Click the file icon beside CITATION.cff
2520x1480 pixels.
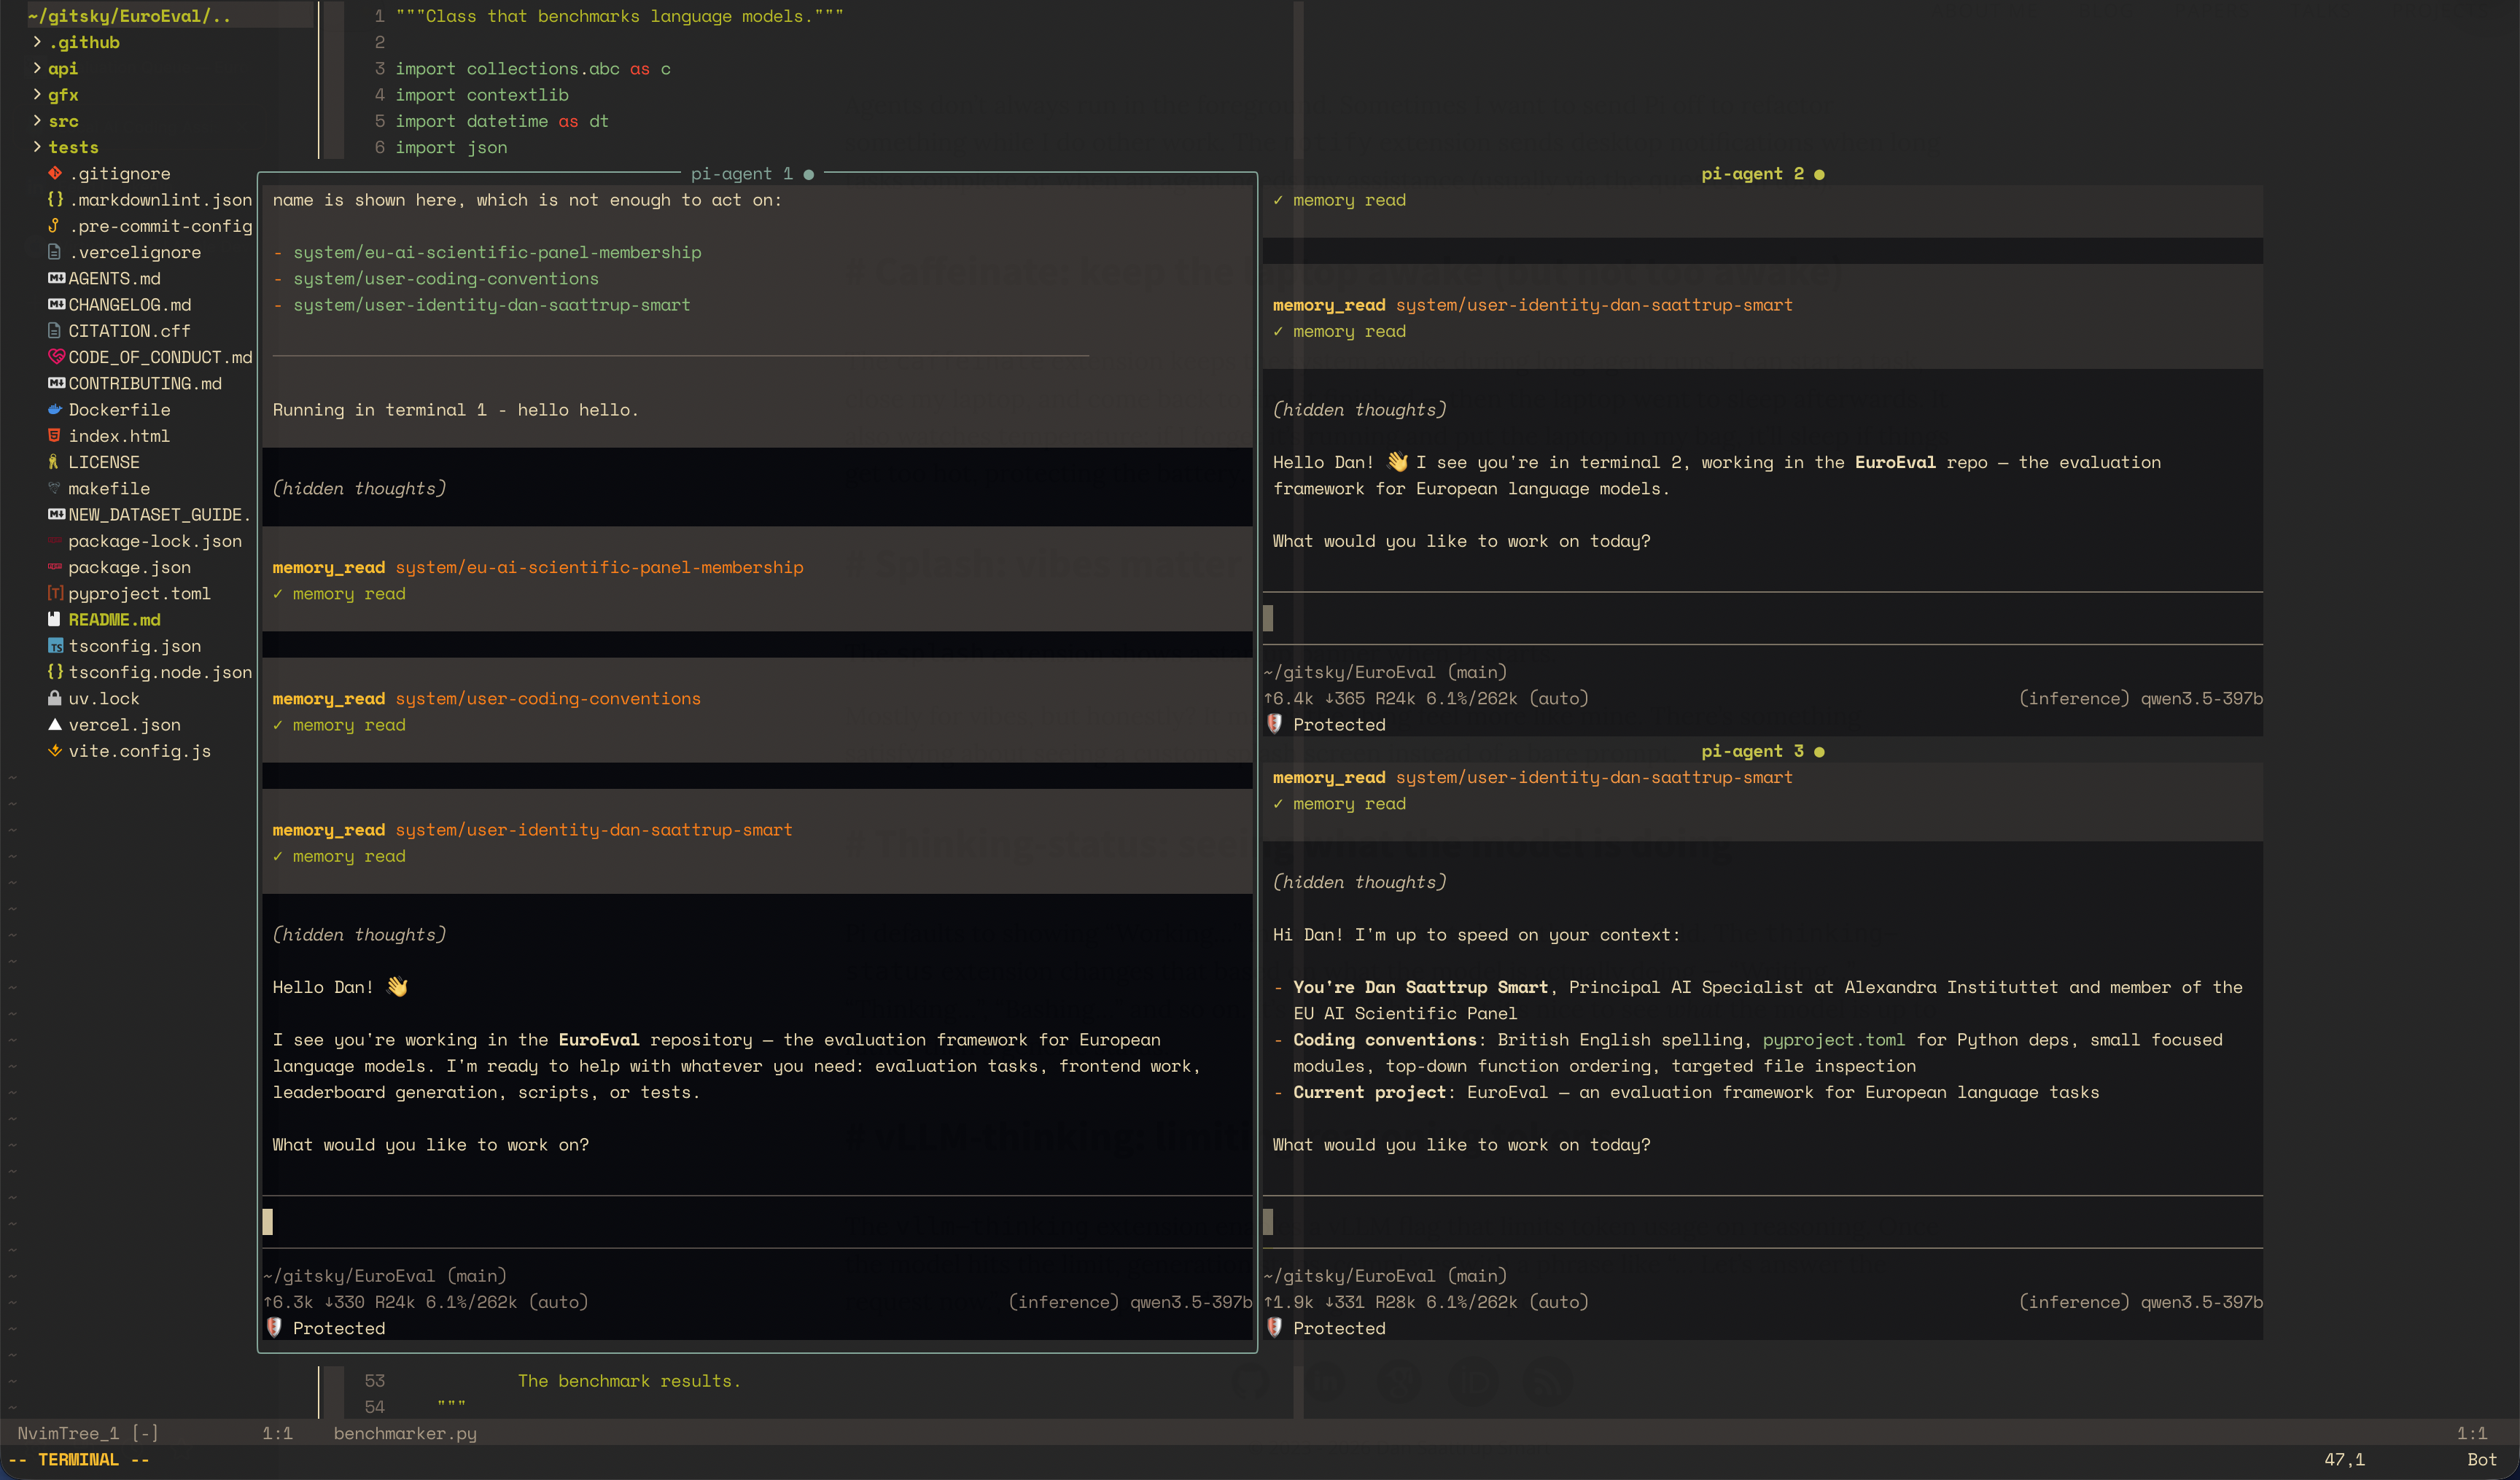point(55,331)
